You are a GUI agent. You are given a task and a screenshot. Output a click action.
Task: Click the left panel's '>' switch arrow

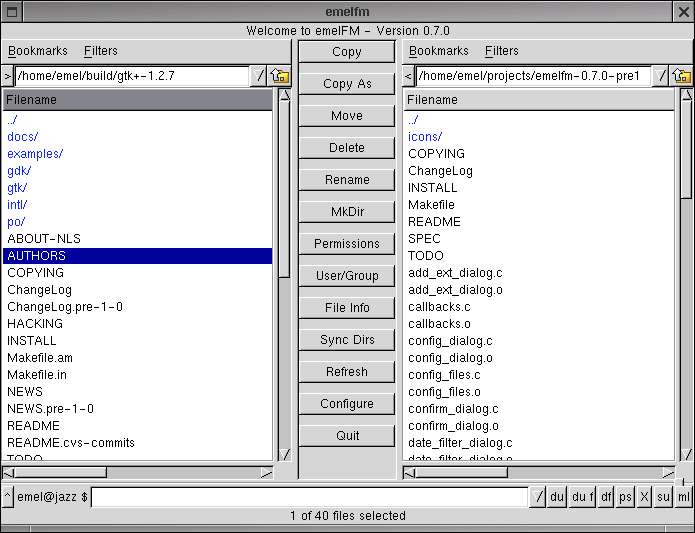click(7, 76)
